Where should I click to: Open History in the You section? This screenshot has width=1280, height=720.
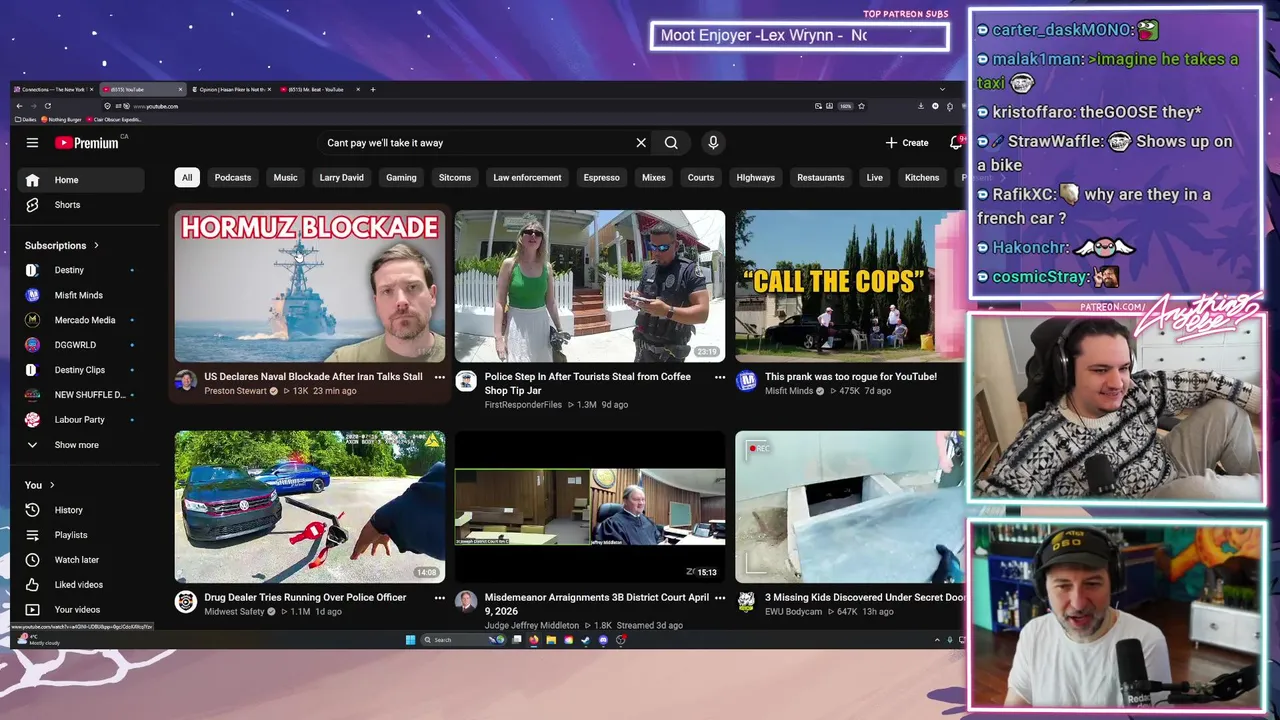80,510
